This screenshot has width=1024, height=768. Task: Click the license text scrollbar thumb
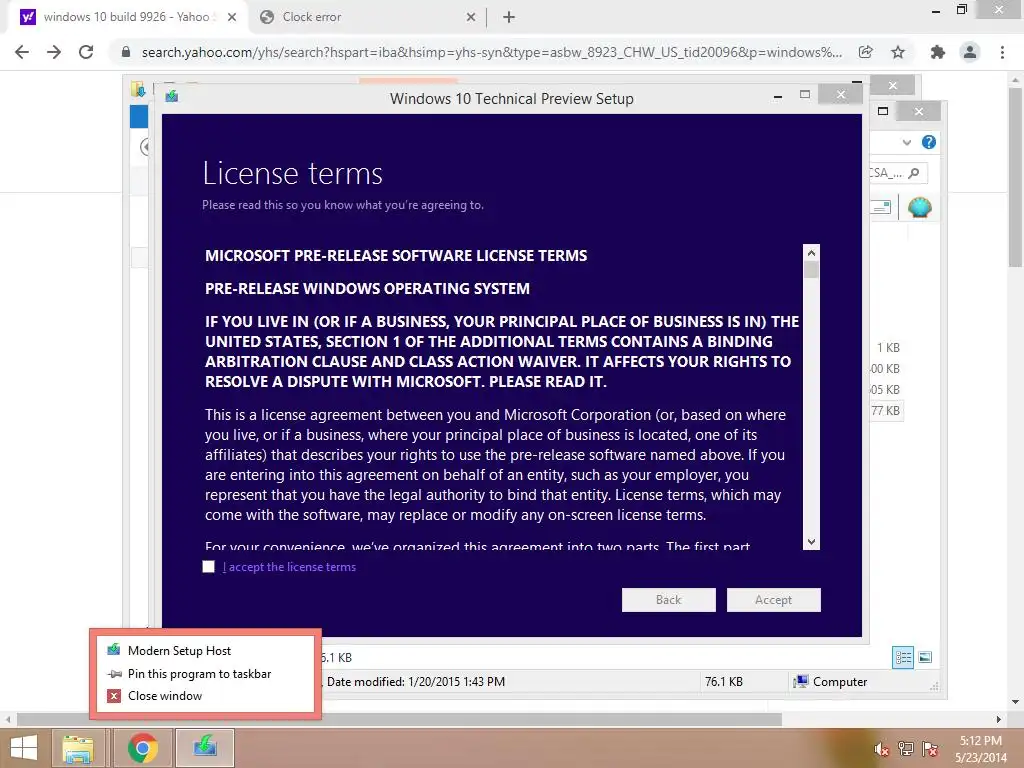(811, 270)
